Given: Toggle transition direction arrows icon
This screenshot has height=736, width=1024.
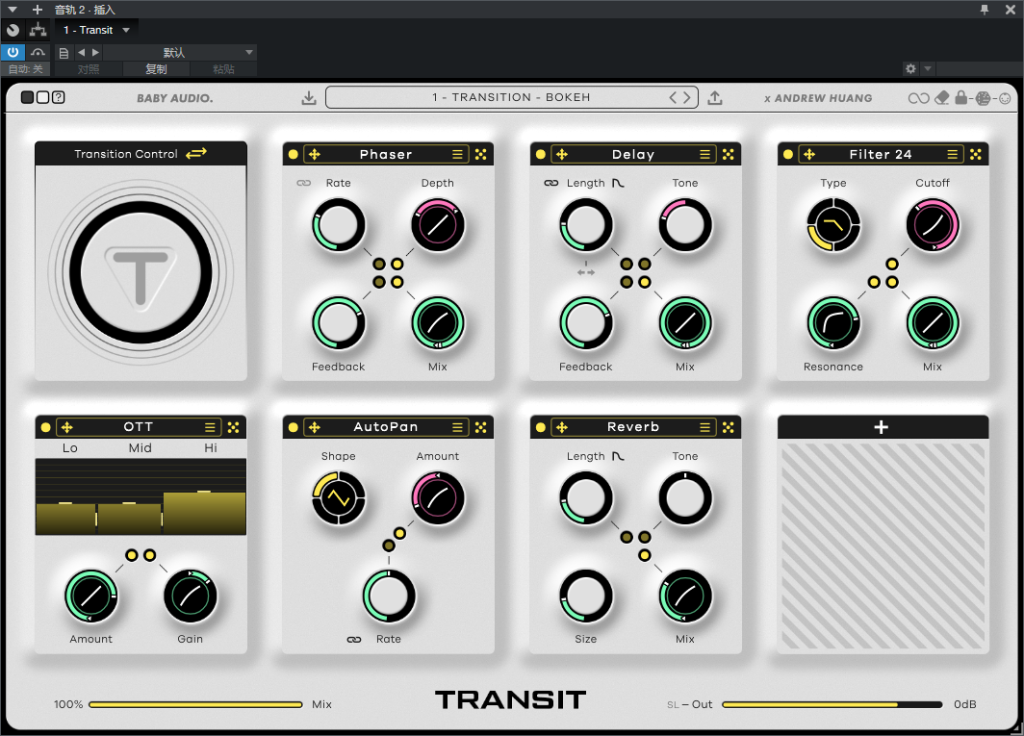Looking at the screenshot, I should coord(196,153).
